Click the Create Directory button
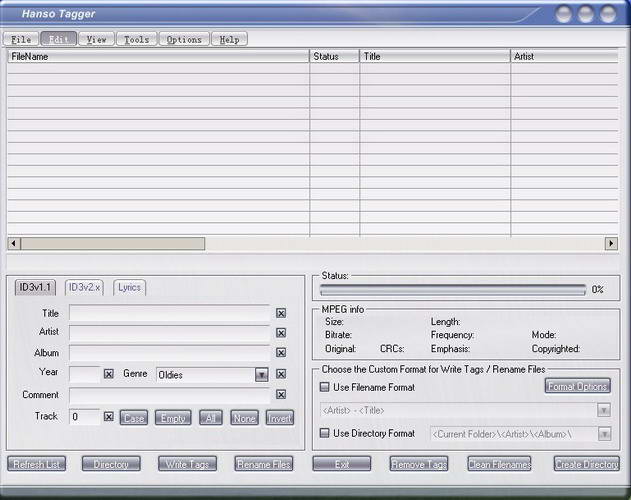Viewport: 631px width, 500px height. click(587, 464)
